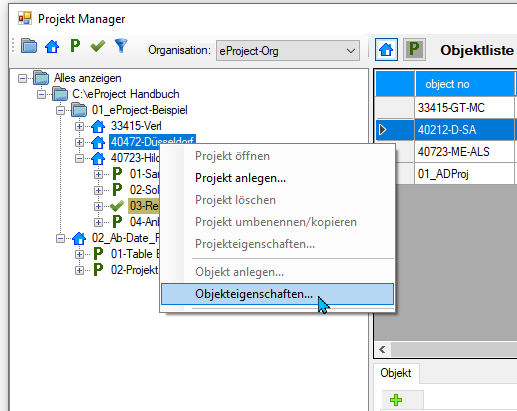
Task: Expand the 03-Re project node
Action: (x=98, y=206)
